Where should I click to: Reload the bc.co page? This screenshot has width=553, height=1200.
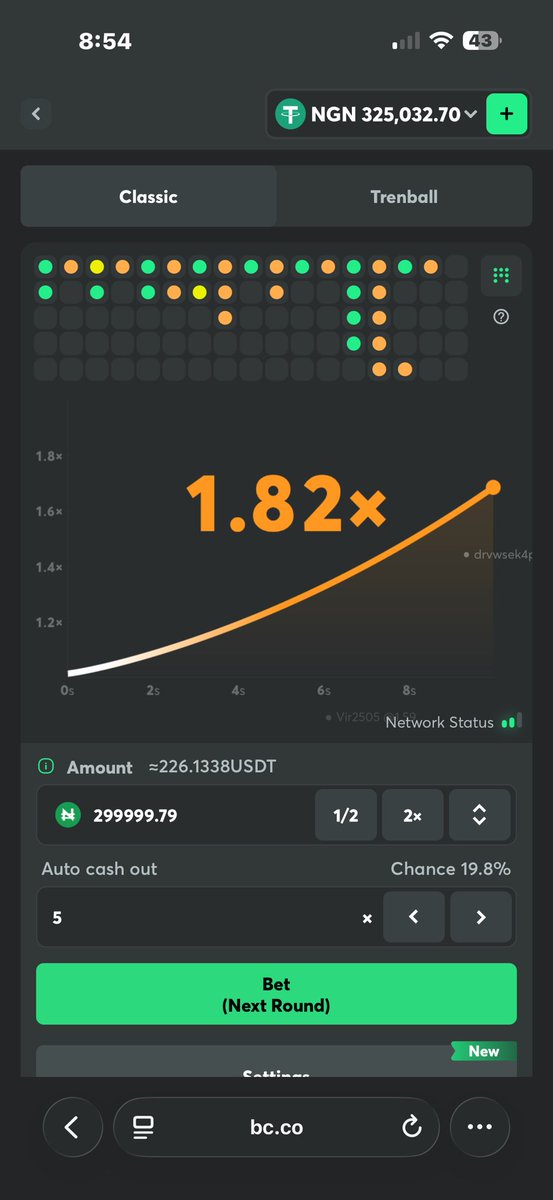pyautogui.click(x=411, y=1127)
